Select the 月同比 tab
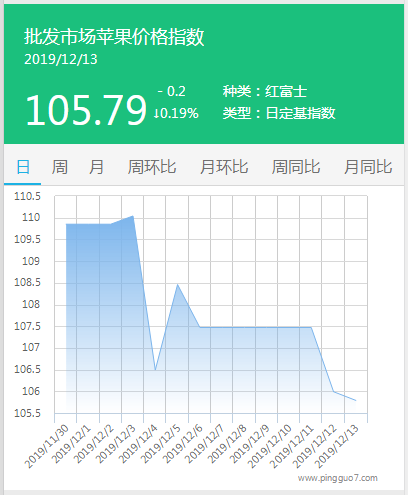408x495 pixels. [x=368, y=167]
